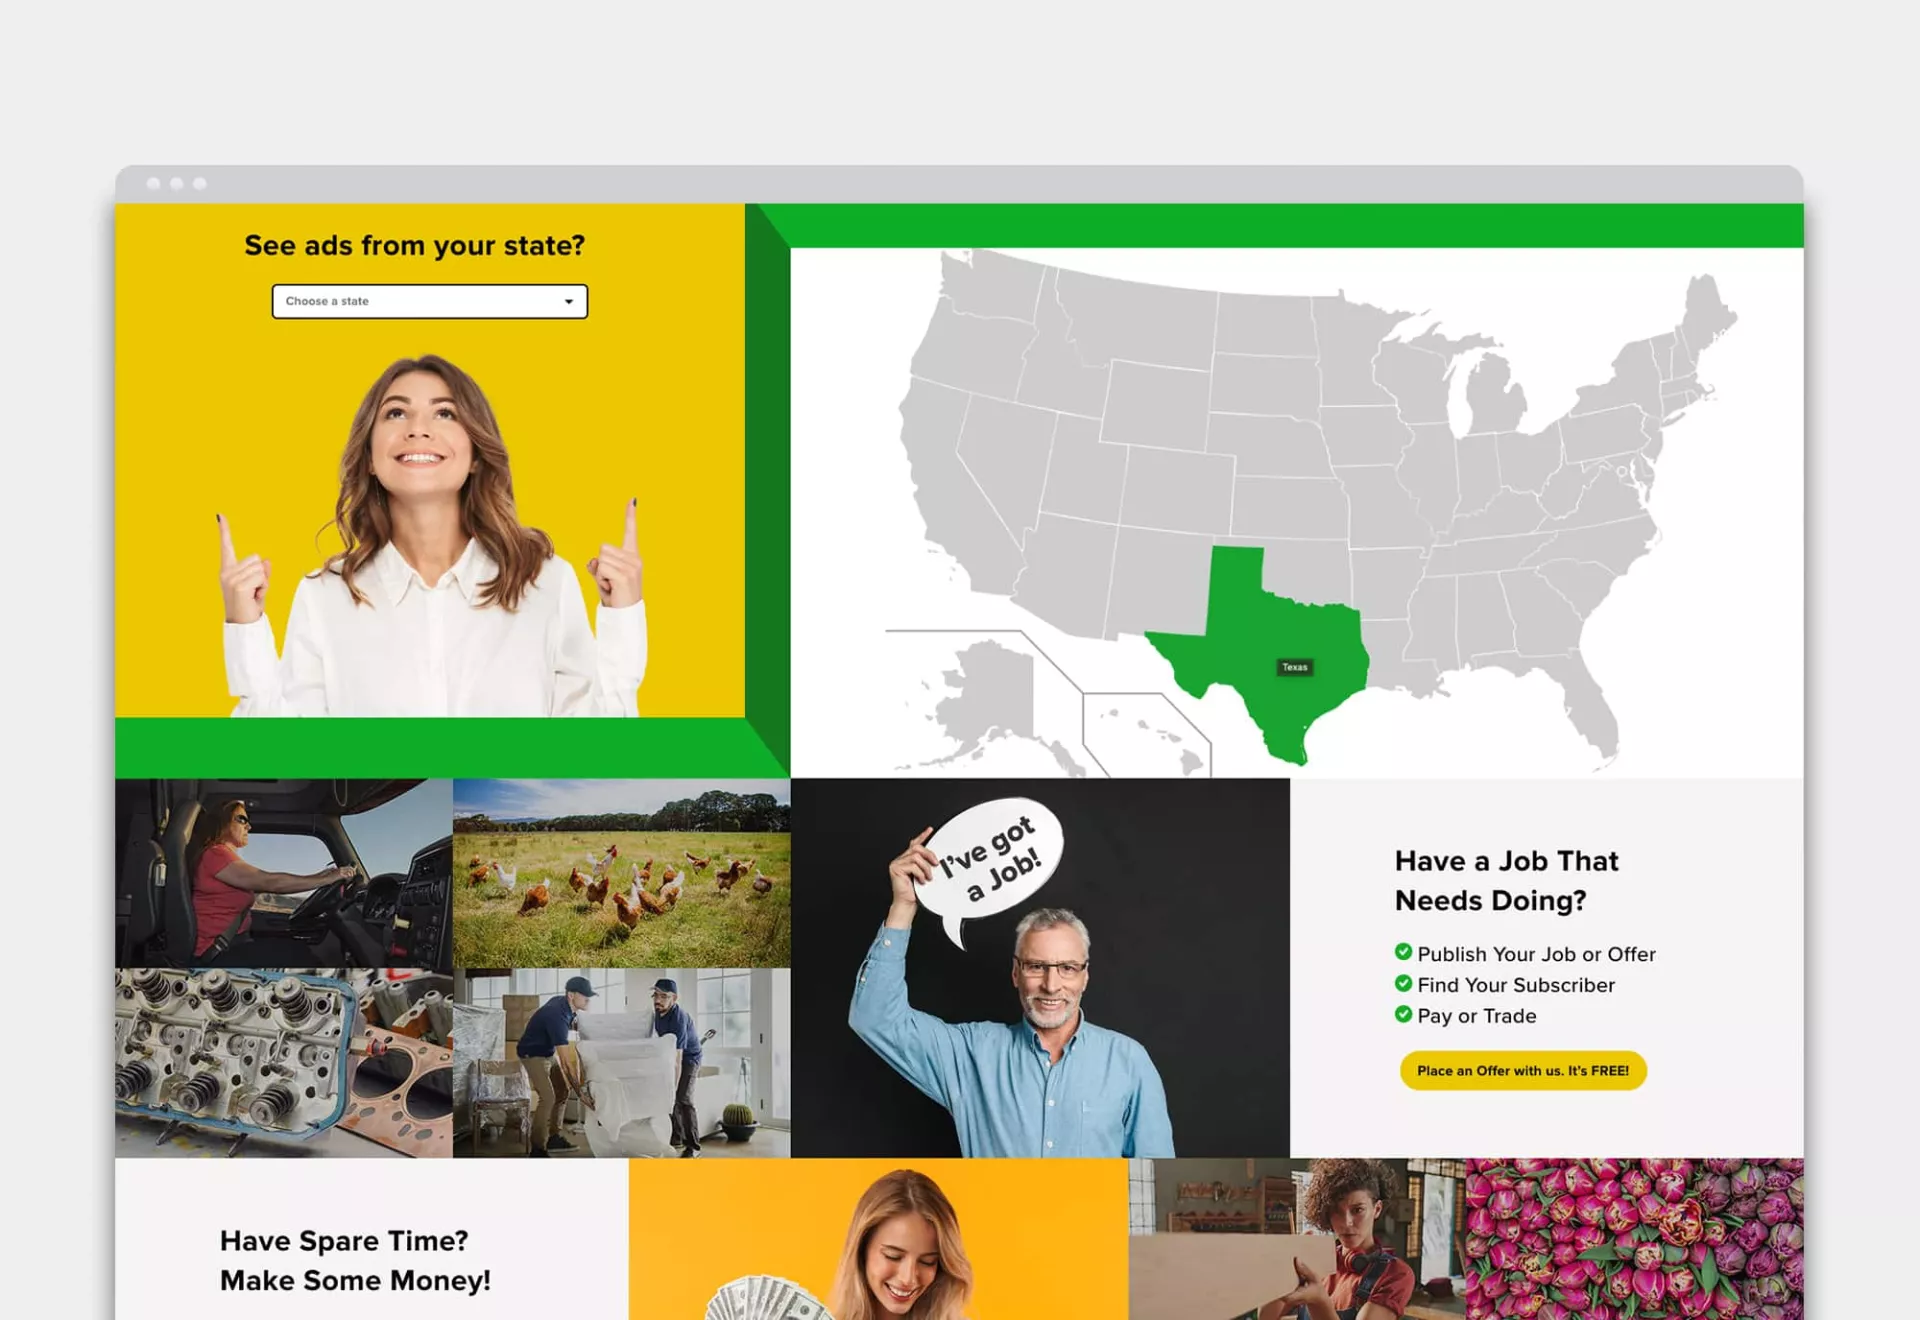Open the engine parts photo
Screen dimensions: 1920x1320
(x=283, y=1062)
